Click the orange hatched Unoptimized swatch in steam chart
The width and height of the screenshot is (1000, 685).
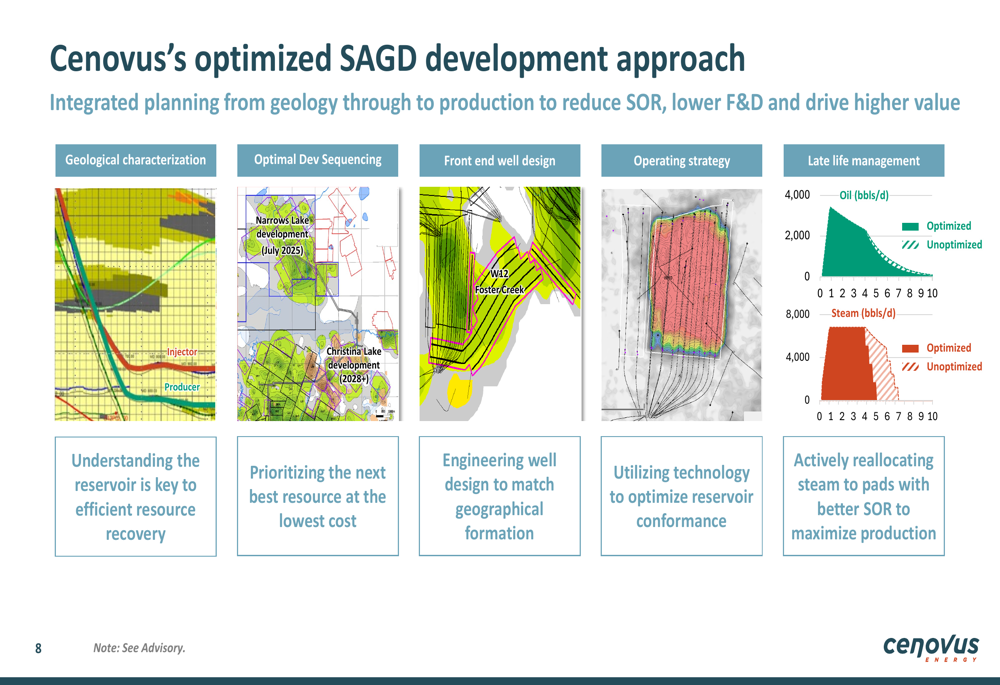pyautogui.click(x=910, y=367)
